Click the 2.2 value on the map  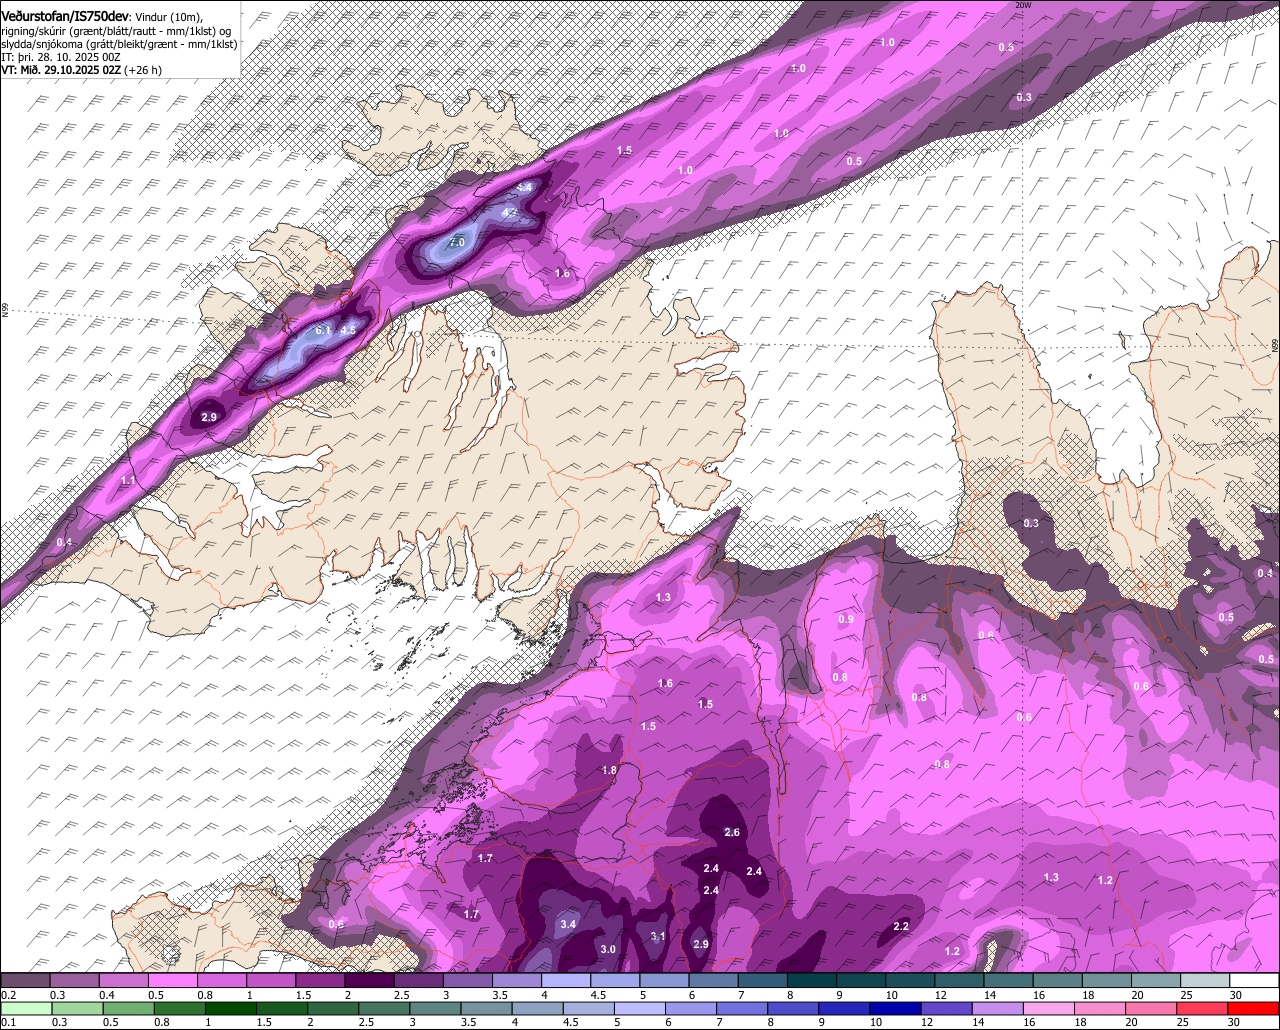coord(901,927)
